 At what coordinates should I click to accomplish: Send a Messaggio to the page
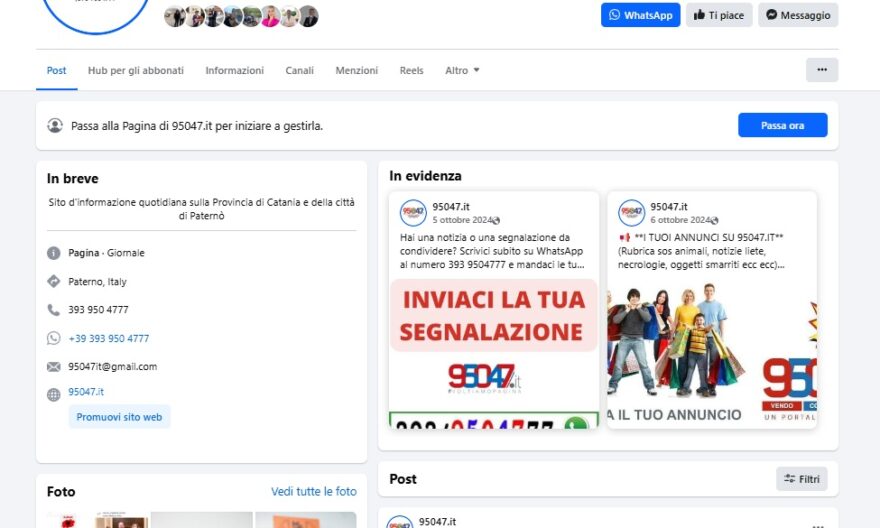(798, 15)
